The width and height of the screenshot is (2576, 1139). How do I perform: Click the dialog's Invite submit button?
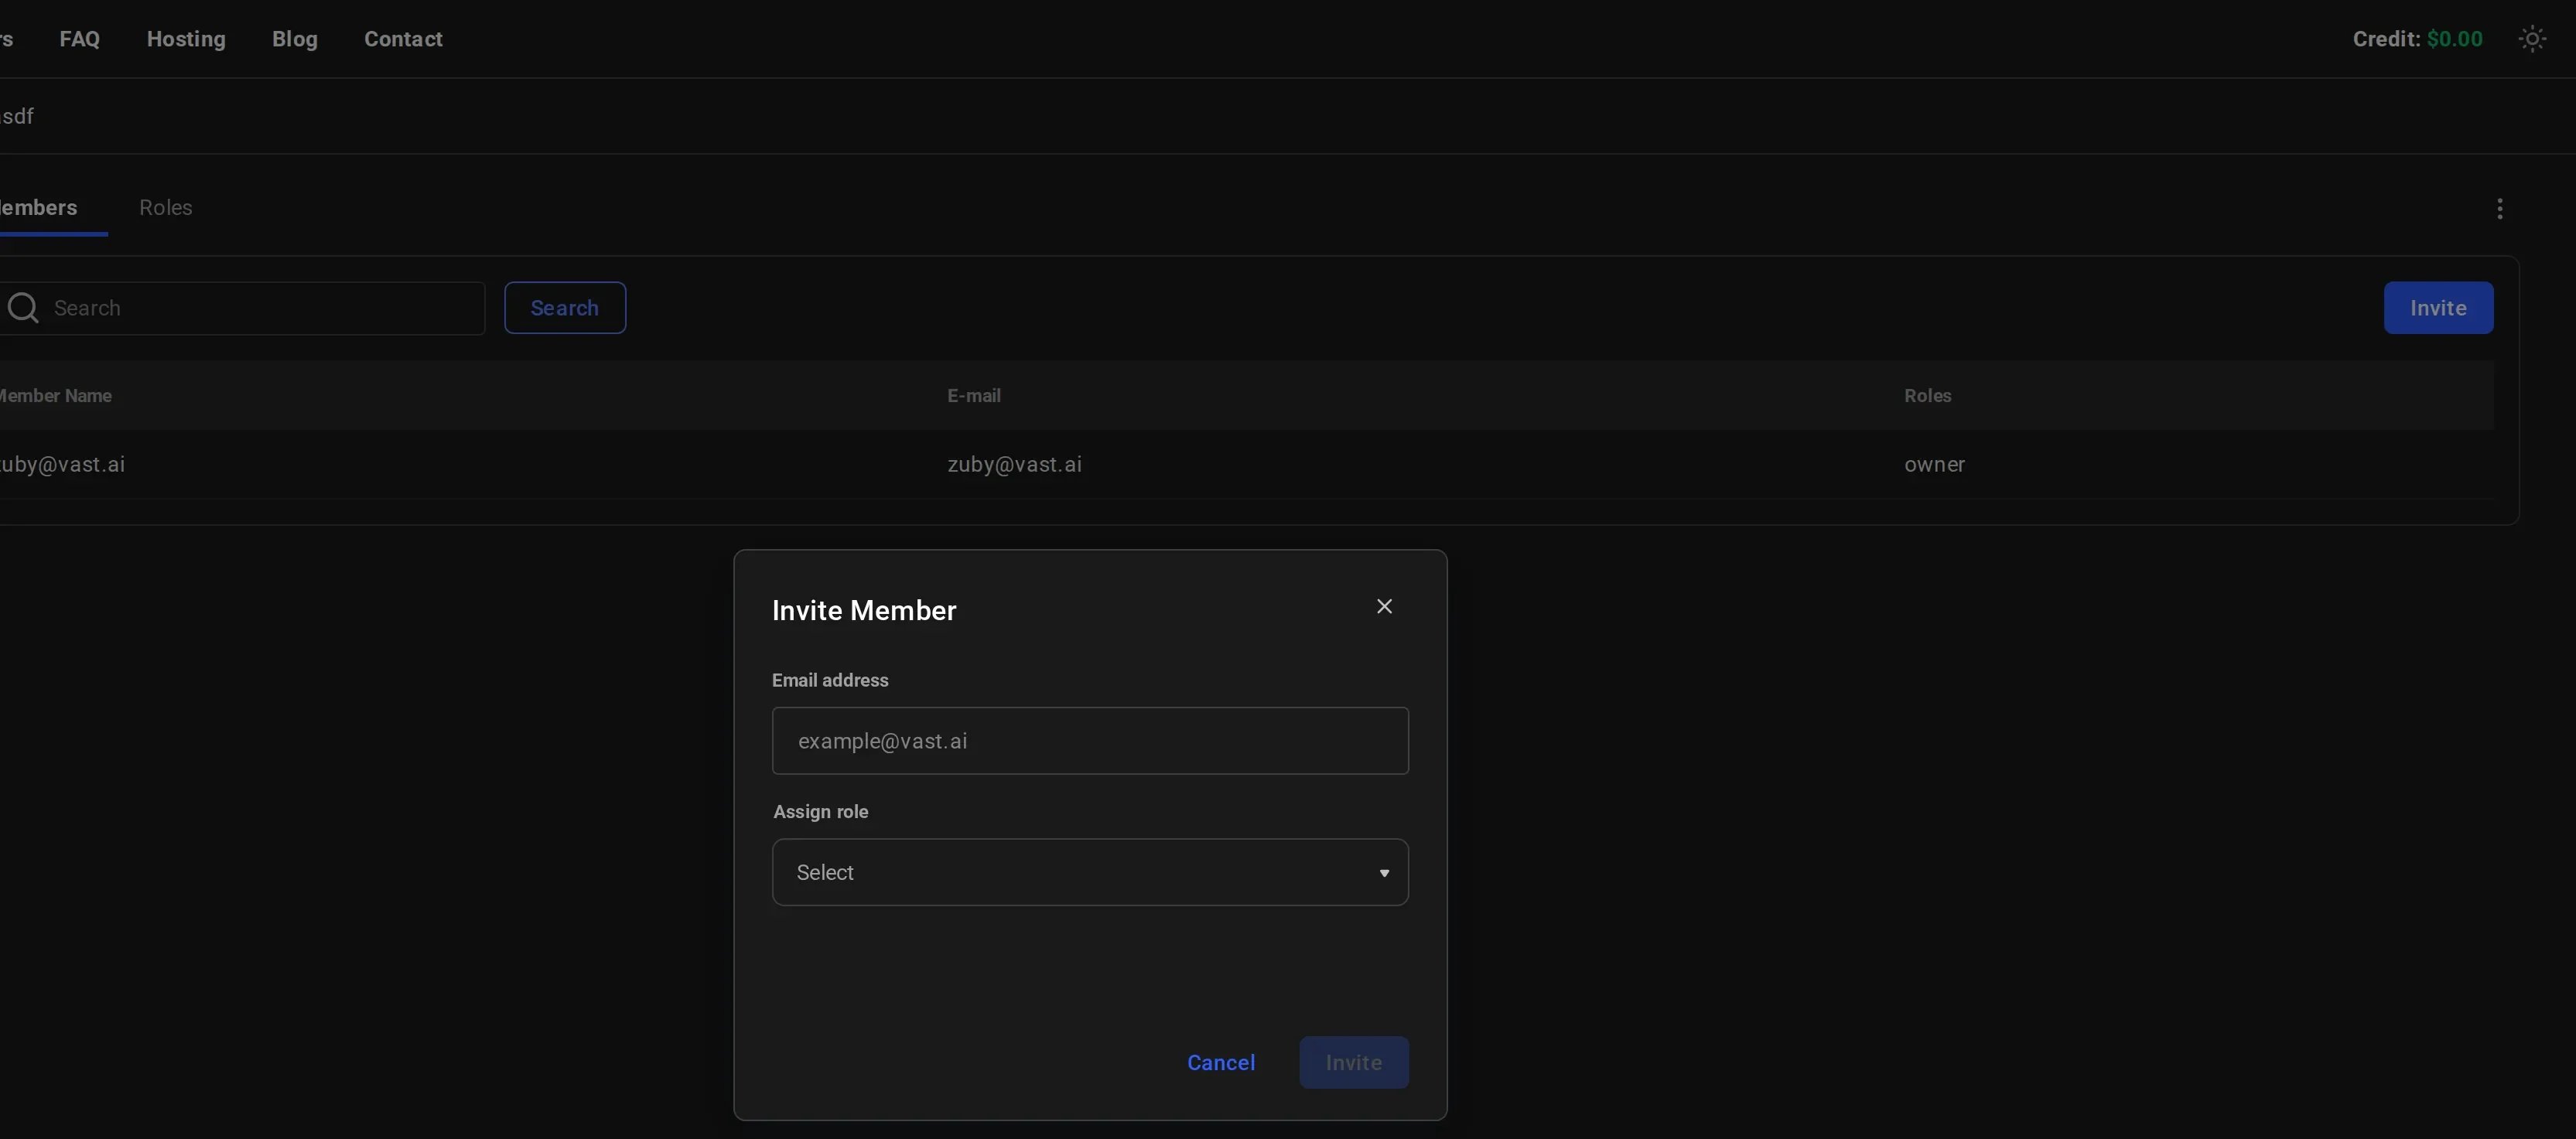(1354, 1062)
